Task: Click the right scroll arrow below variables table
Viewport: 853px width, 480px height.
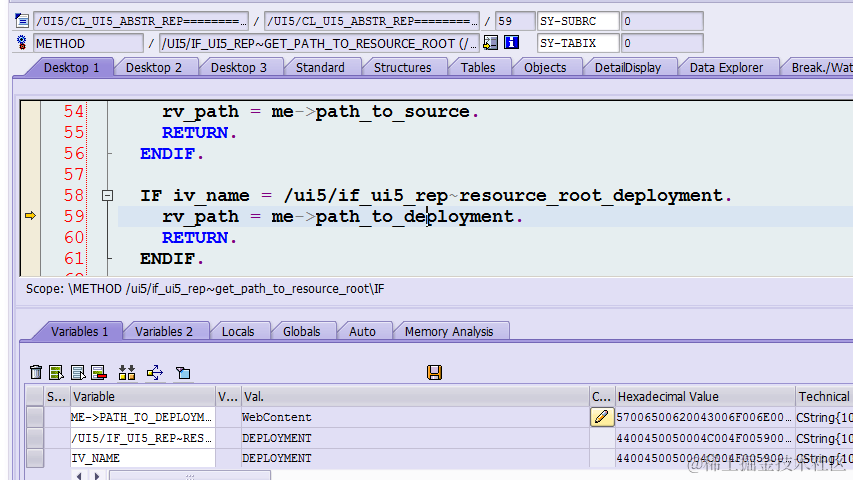Action: click(x=97, y=476)
